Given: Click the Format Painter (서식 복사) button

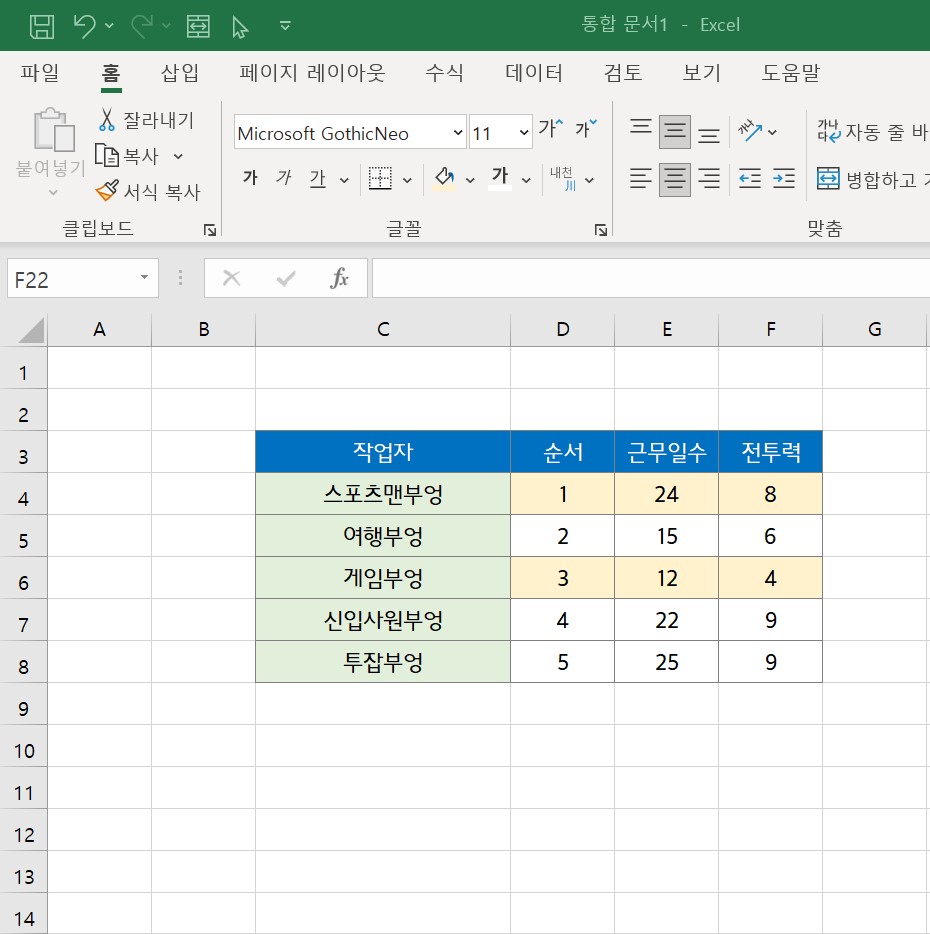Looking at the screenshot, I should tap(148, 192).
